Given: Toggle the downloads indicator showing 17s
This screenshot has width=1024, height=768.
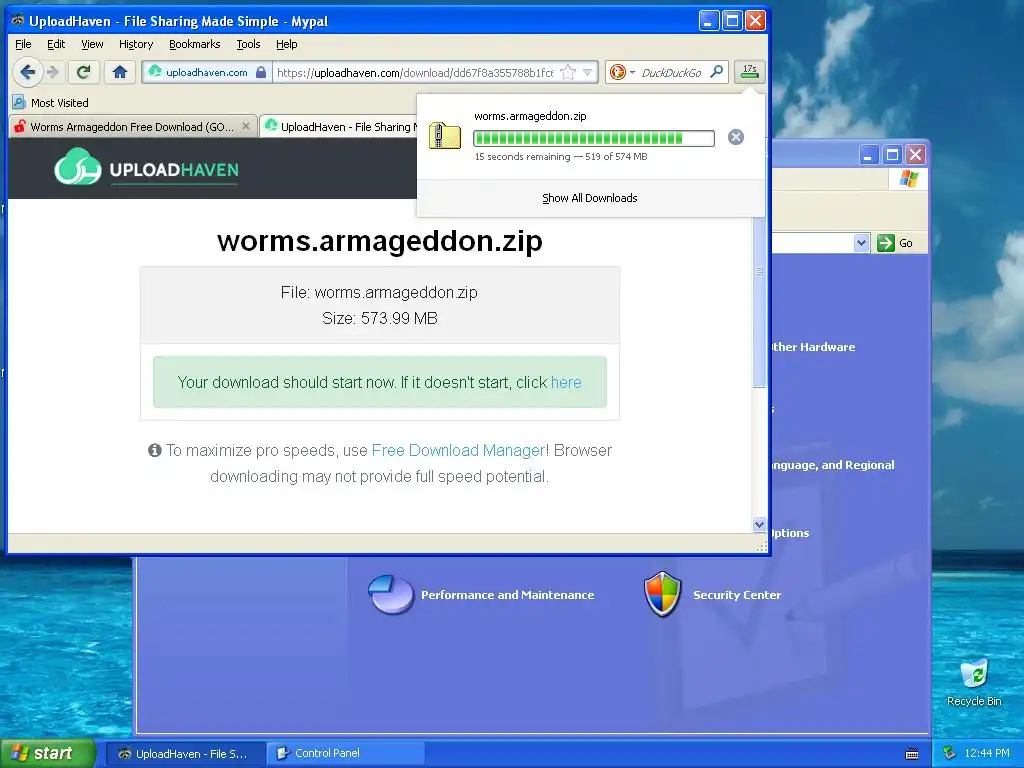Looking at the screenshot, I should 750,72.
